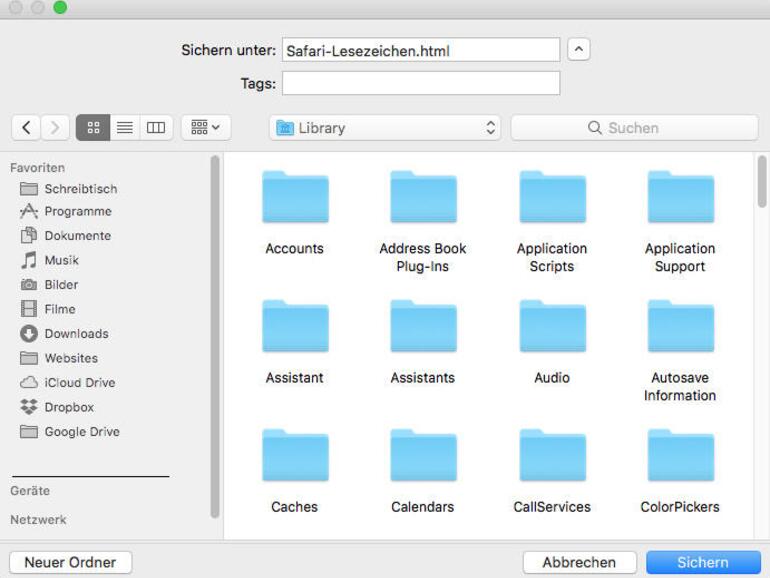Switch to icon grid view
The width and height of the screenshot is (770, 578).
pyautogui.click(x=93, y=128)
